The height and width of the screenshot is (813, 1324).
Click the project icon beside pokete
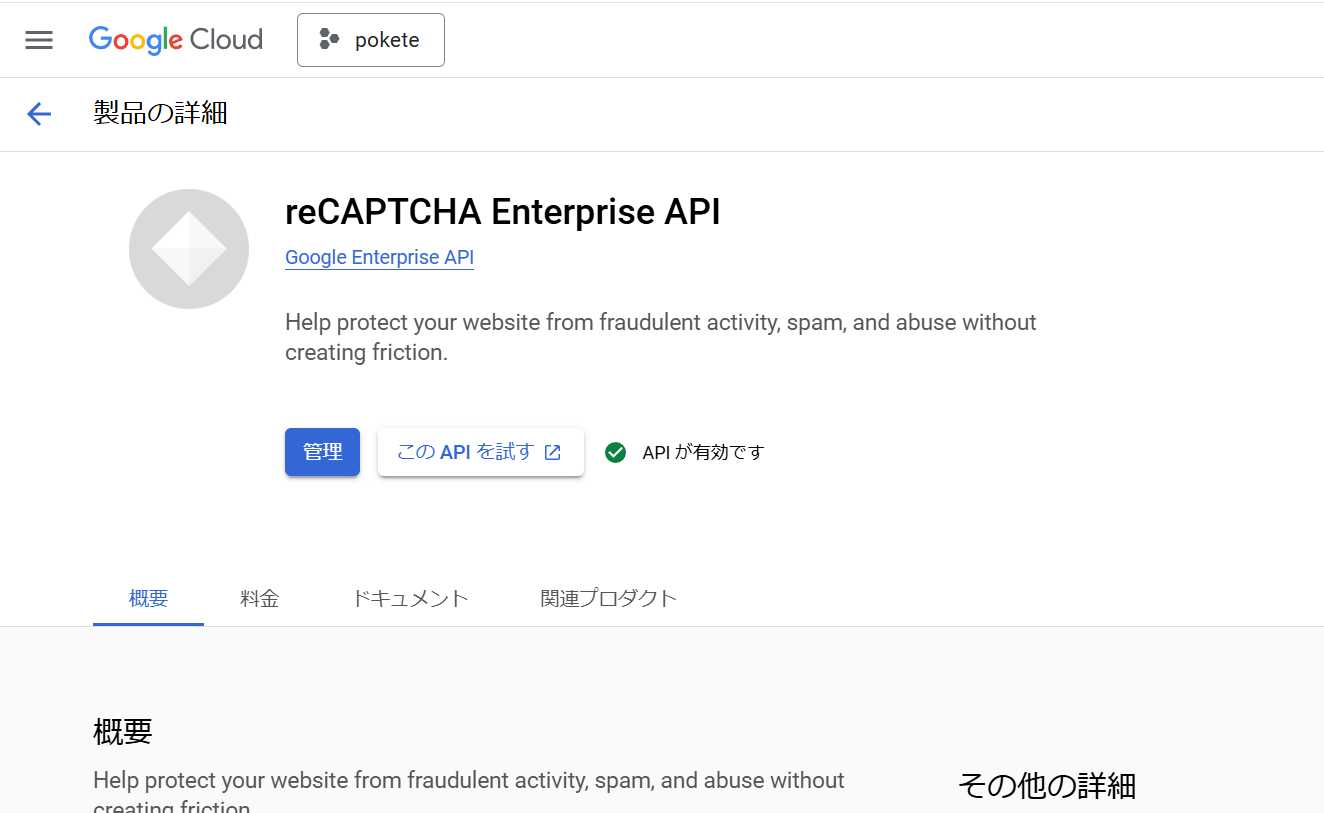pos(329,40)
